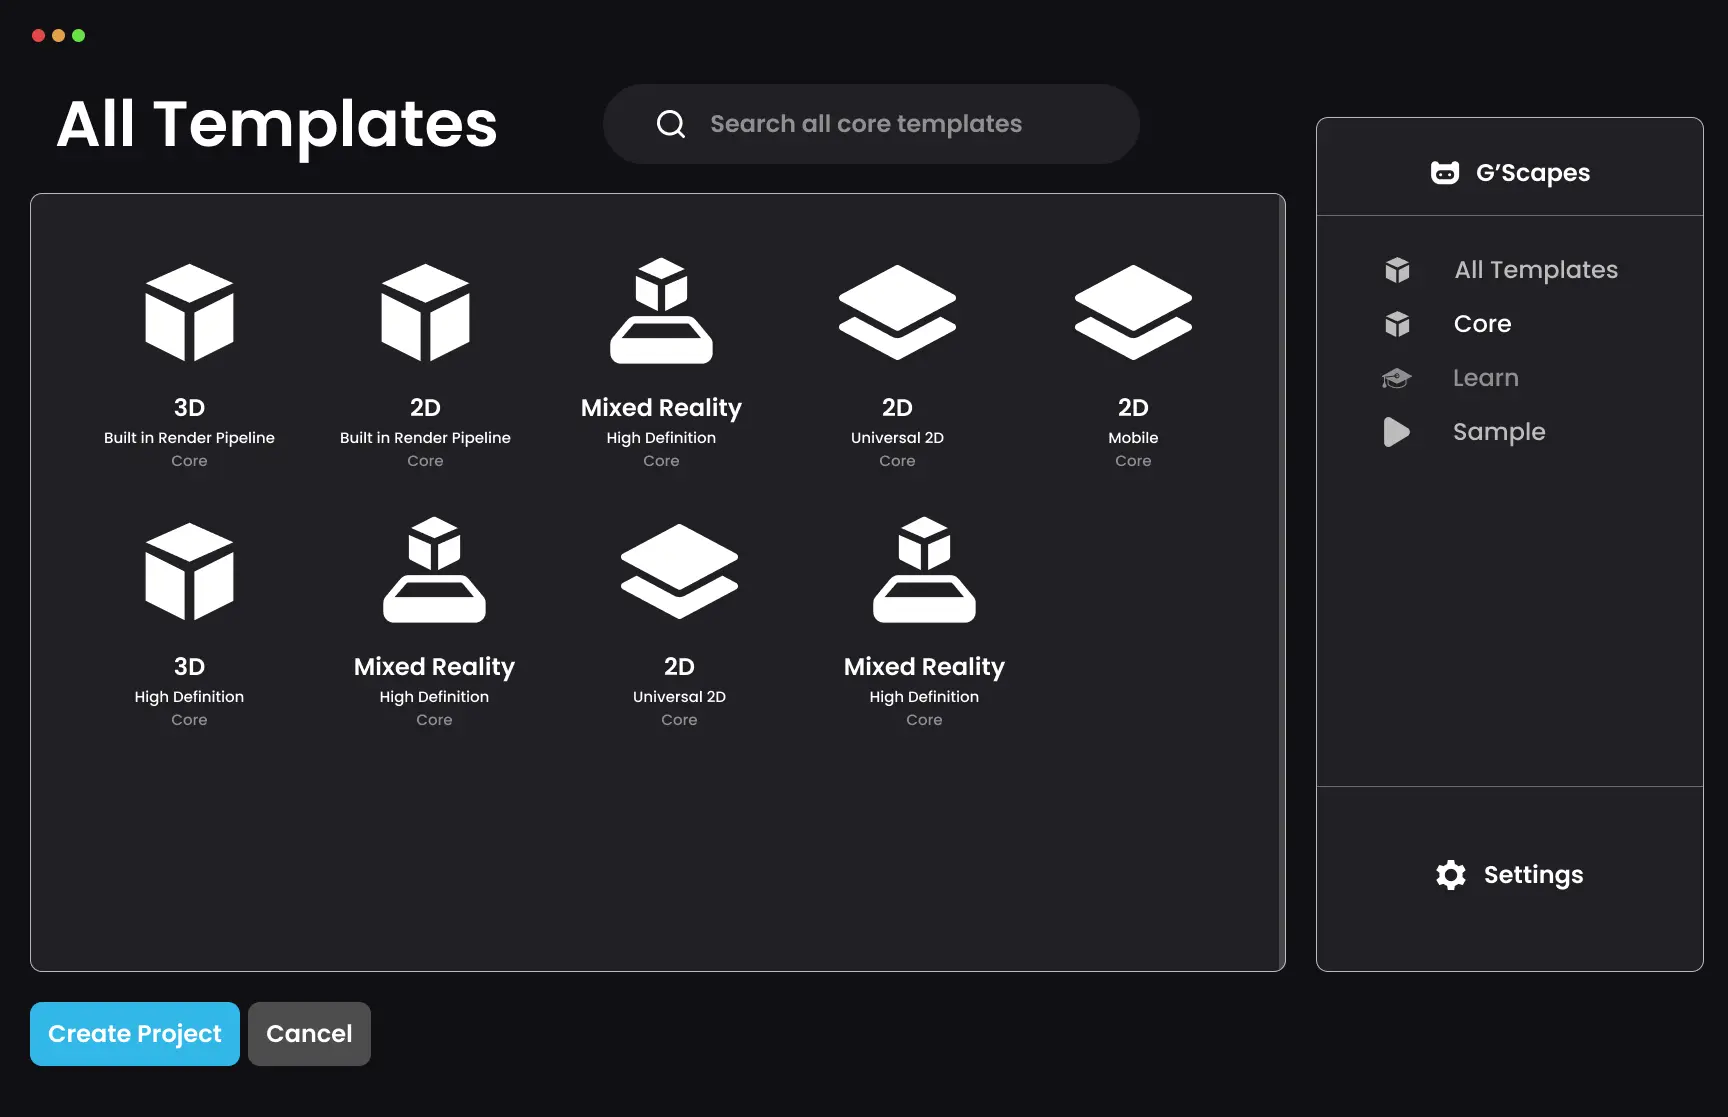This screenshot has width=1728, height=1117.
Task: Click "Built in Render Pipeline" under 3D
Action: tap(189, 438)
